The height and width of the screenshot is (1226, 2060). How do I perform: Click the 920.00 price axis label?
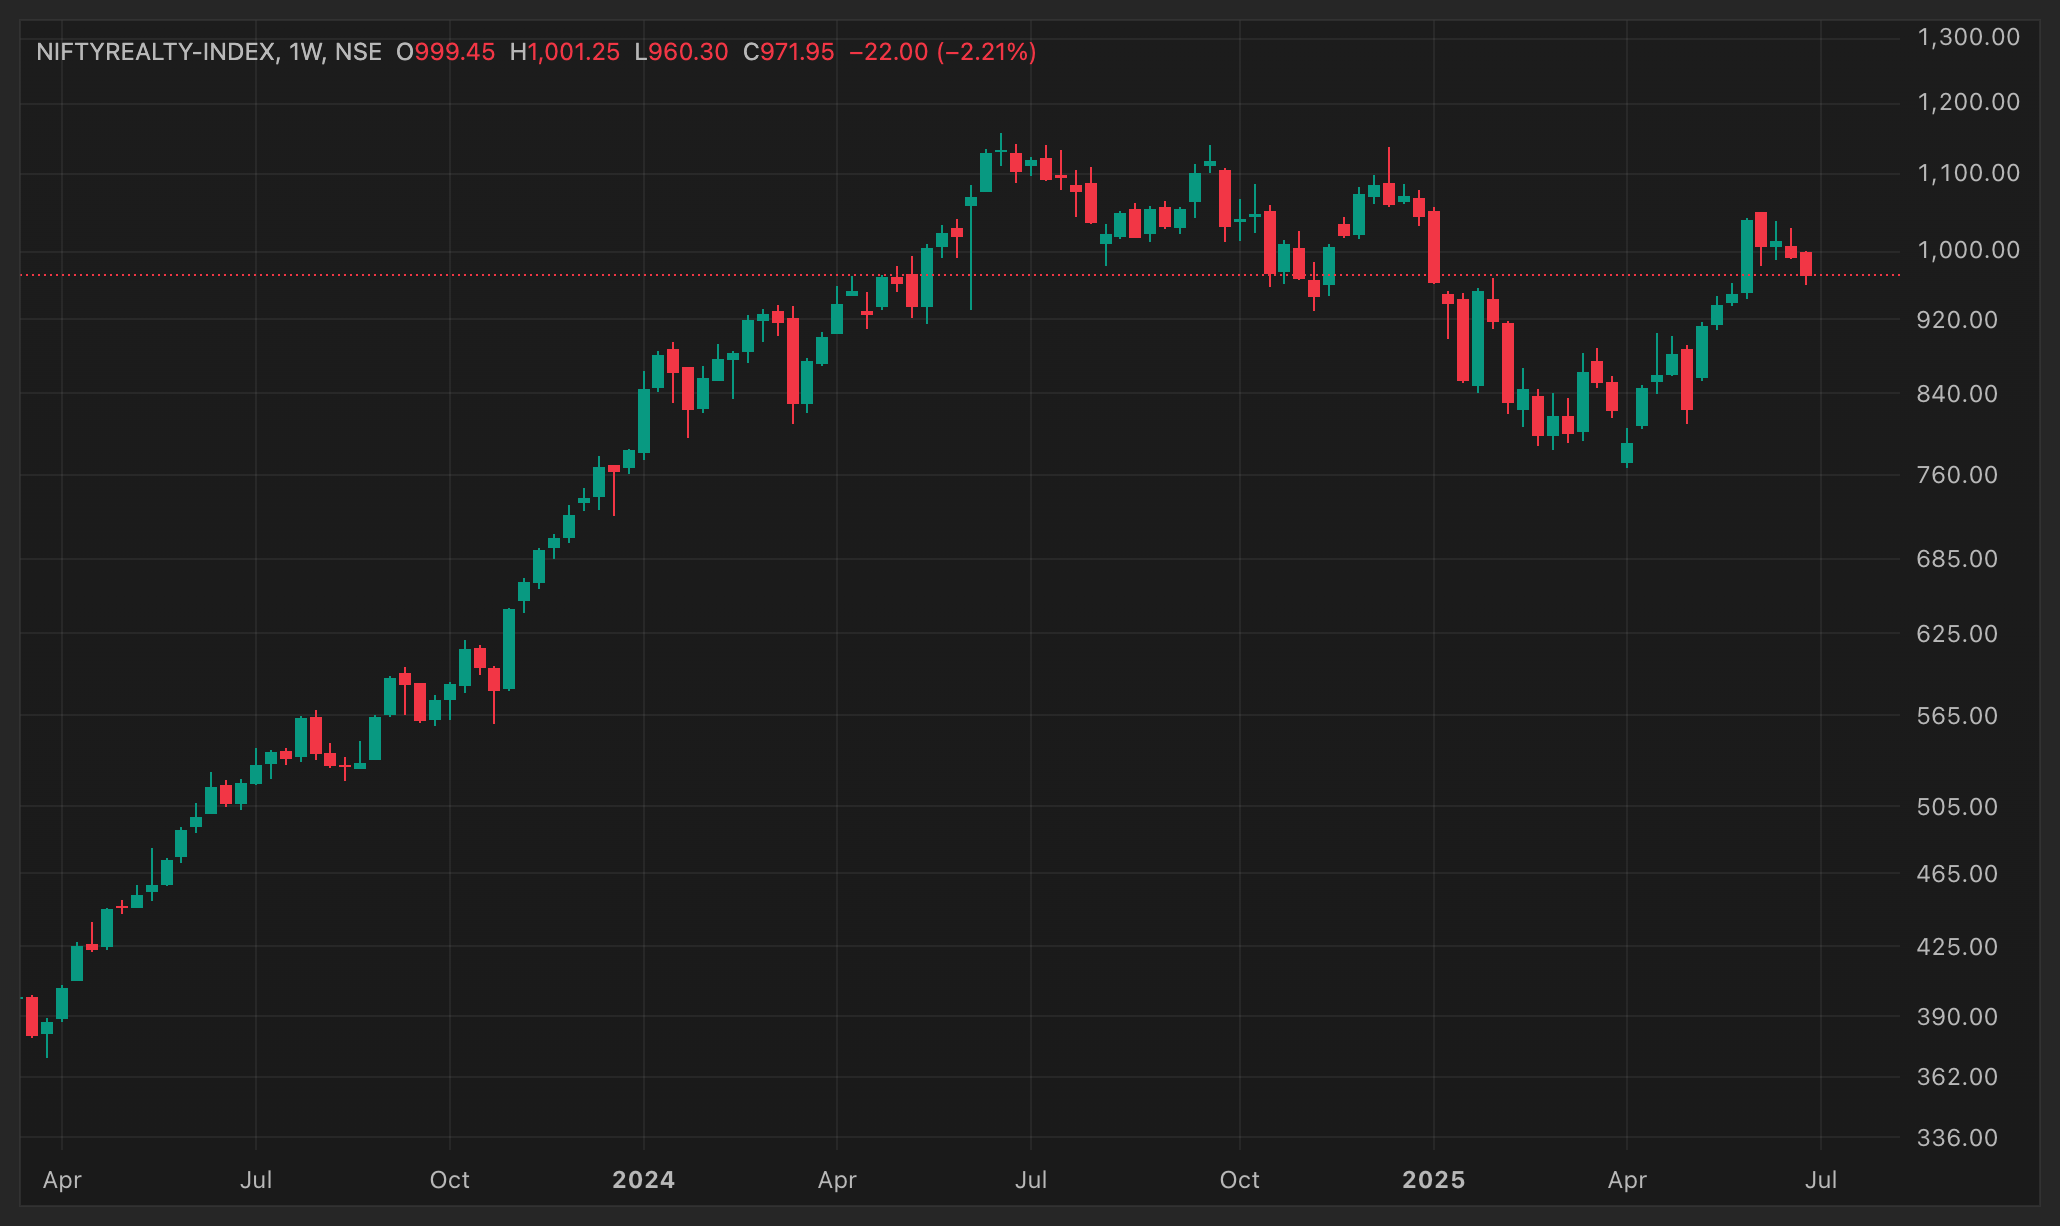[1957, 320]
